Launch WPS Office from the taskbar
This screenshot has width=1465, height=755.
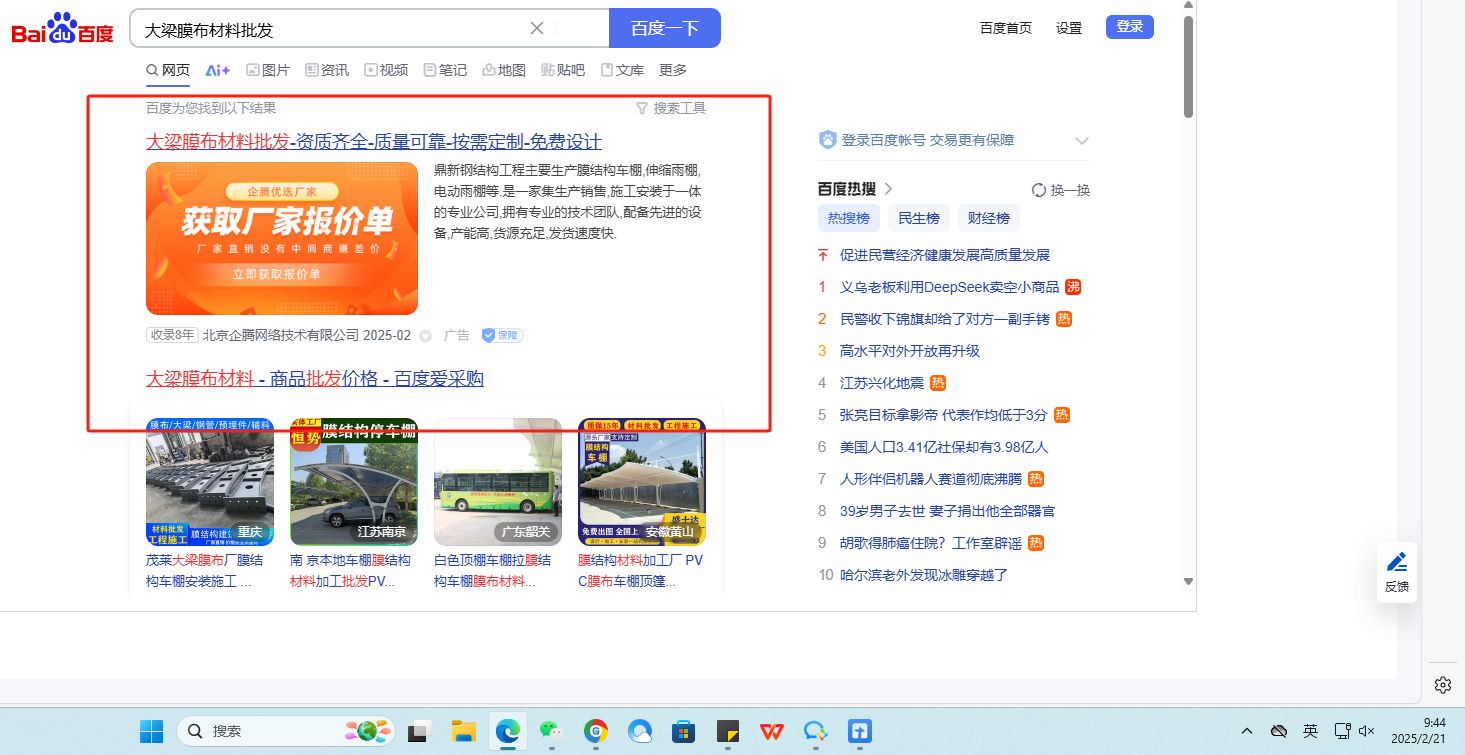[771, 731]
